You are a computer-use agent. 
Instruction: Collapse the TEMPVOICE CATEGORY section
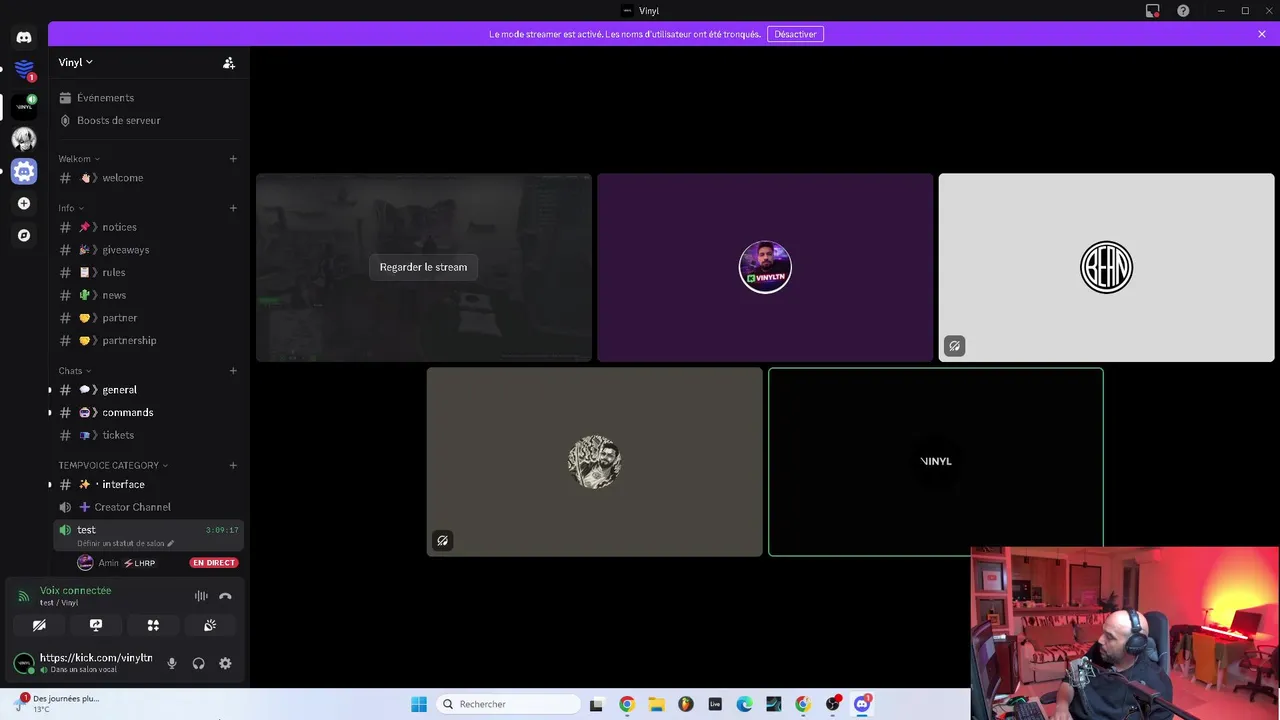(x=113, y=465)
